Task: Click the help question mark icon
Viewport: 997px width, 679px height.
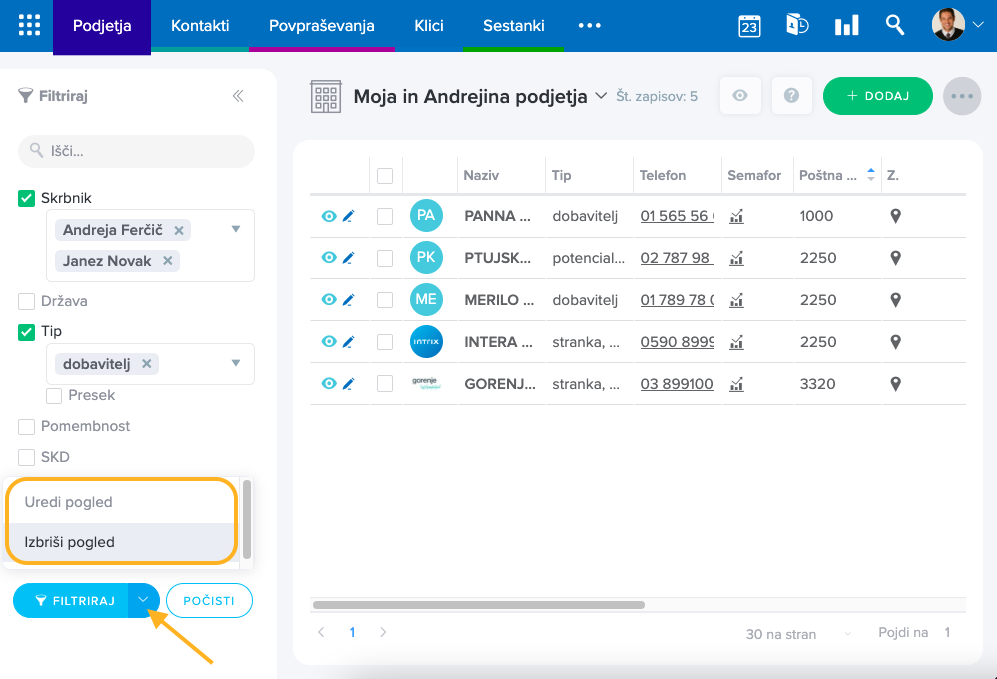Action: click(x=791, y=96)
